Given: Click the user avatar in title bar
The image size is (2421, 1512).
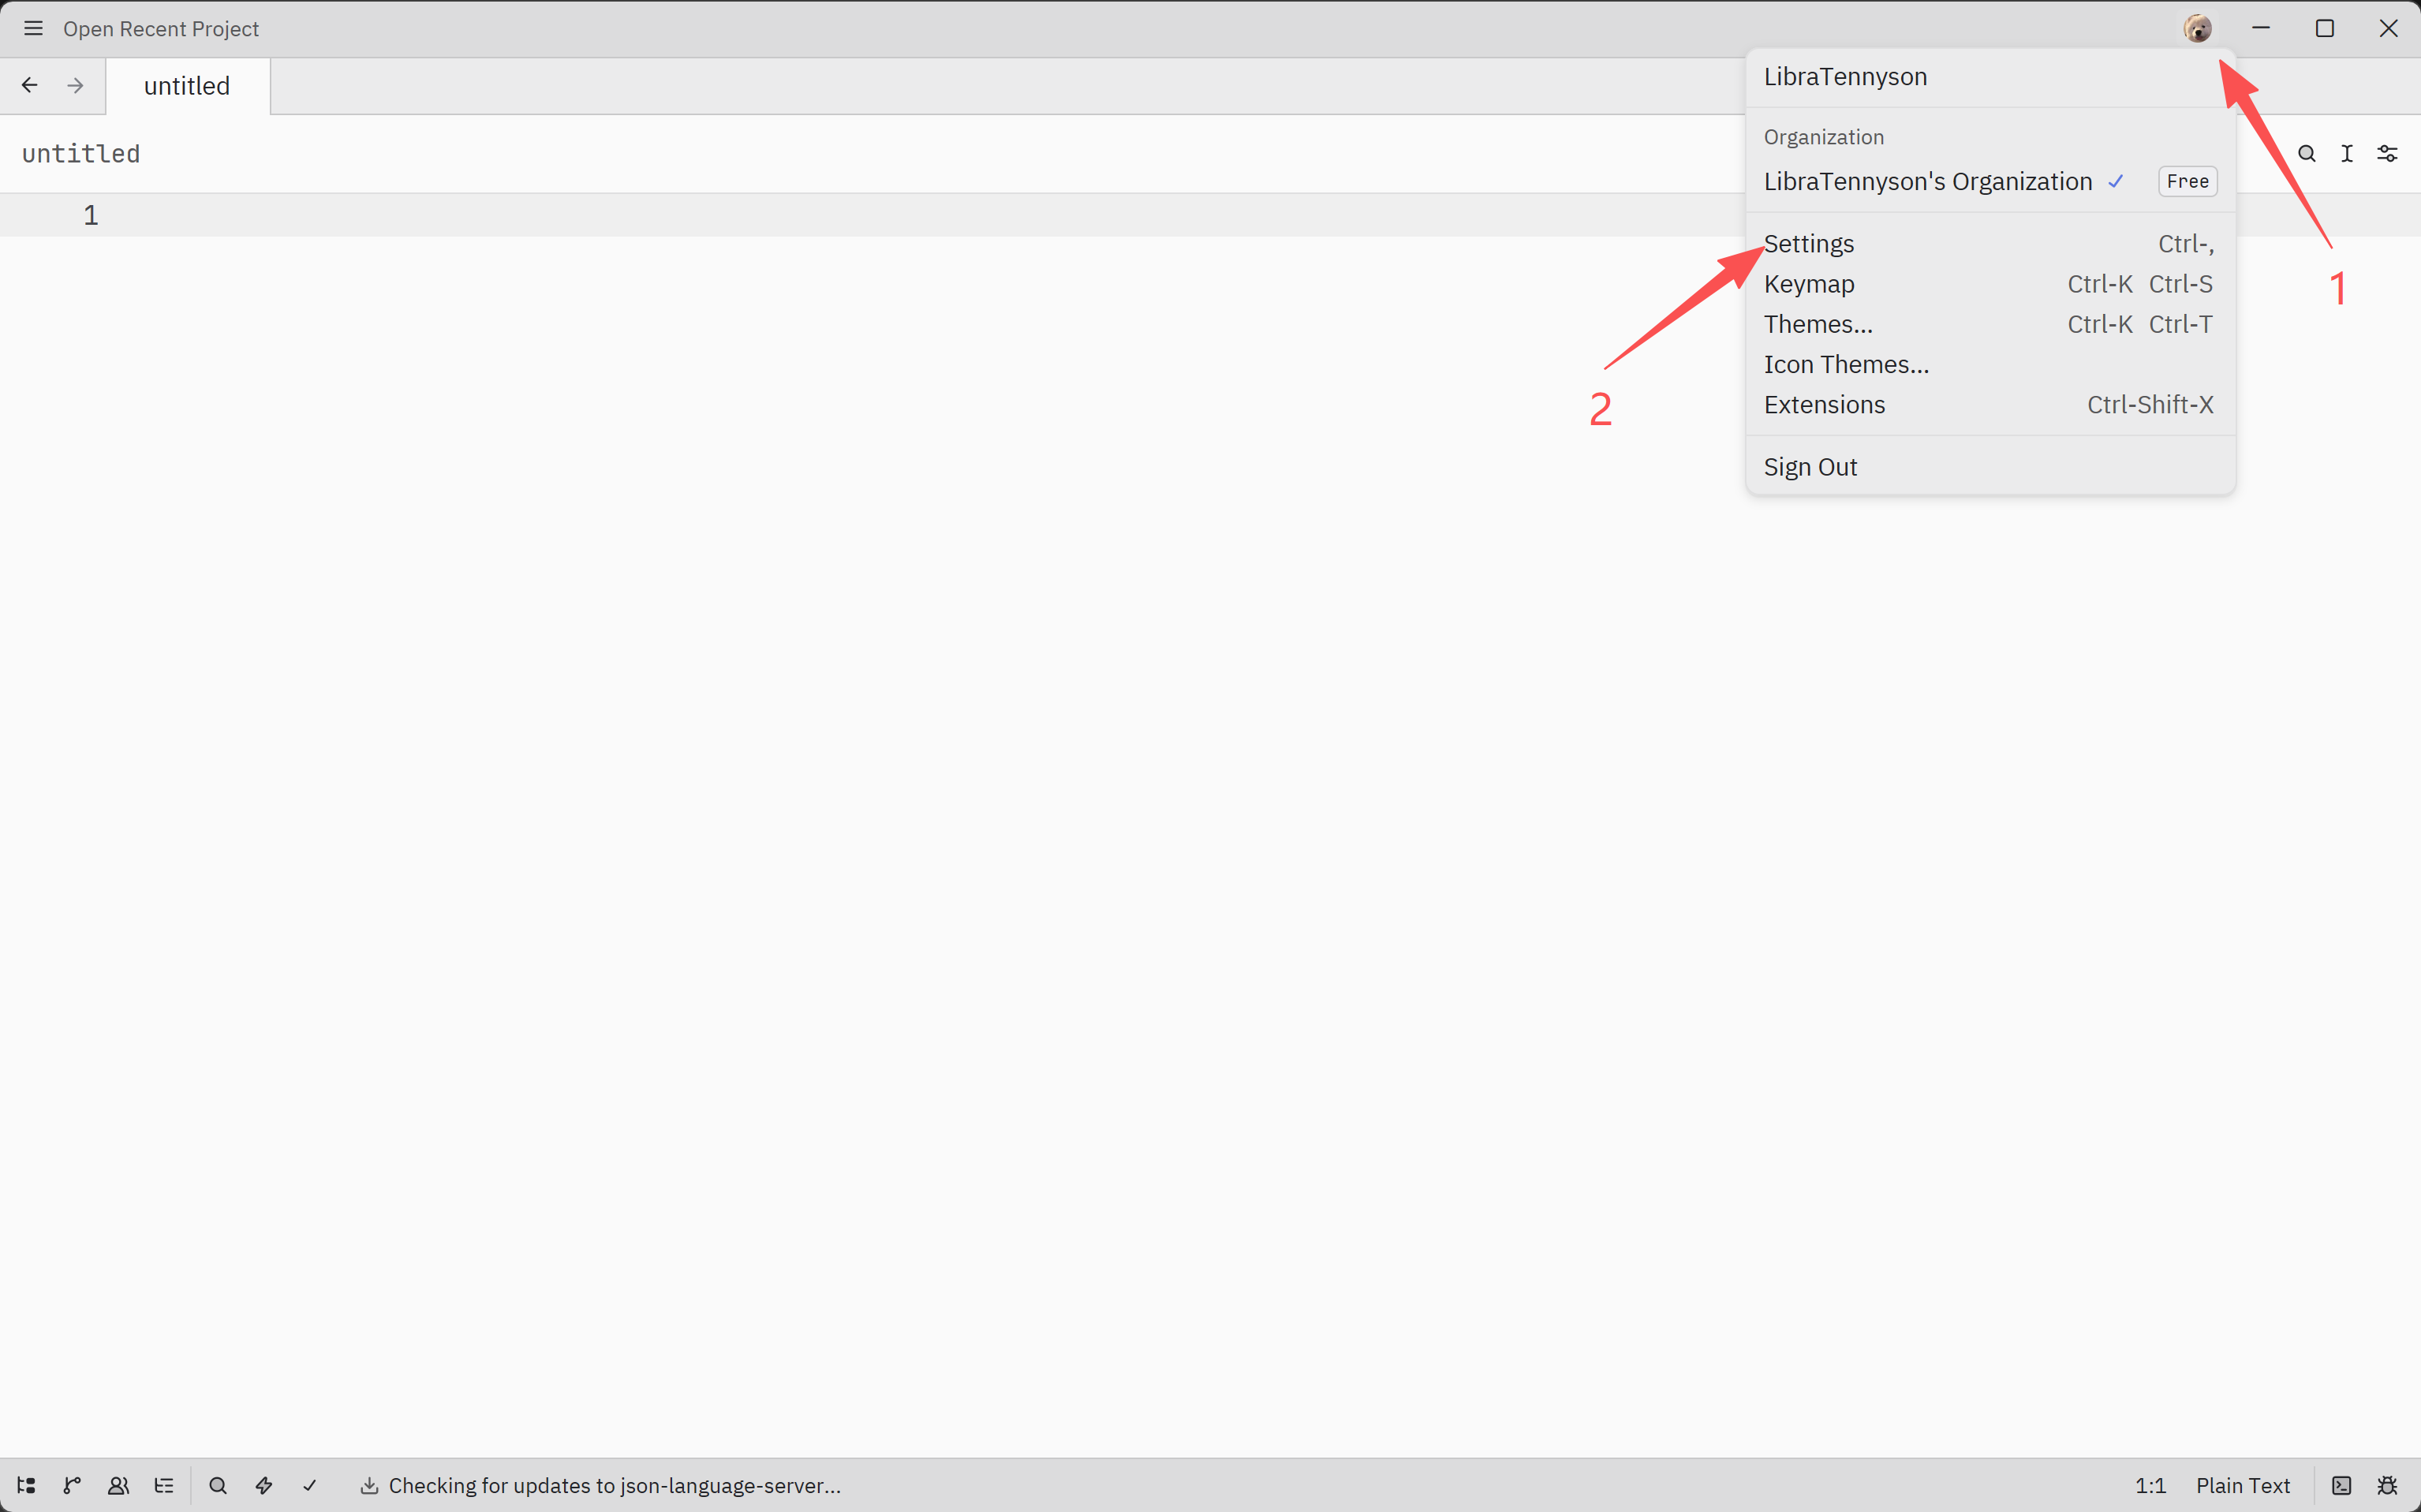Looking at the screenshot, I should [2196, 28].
